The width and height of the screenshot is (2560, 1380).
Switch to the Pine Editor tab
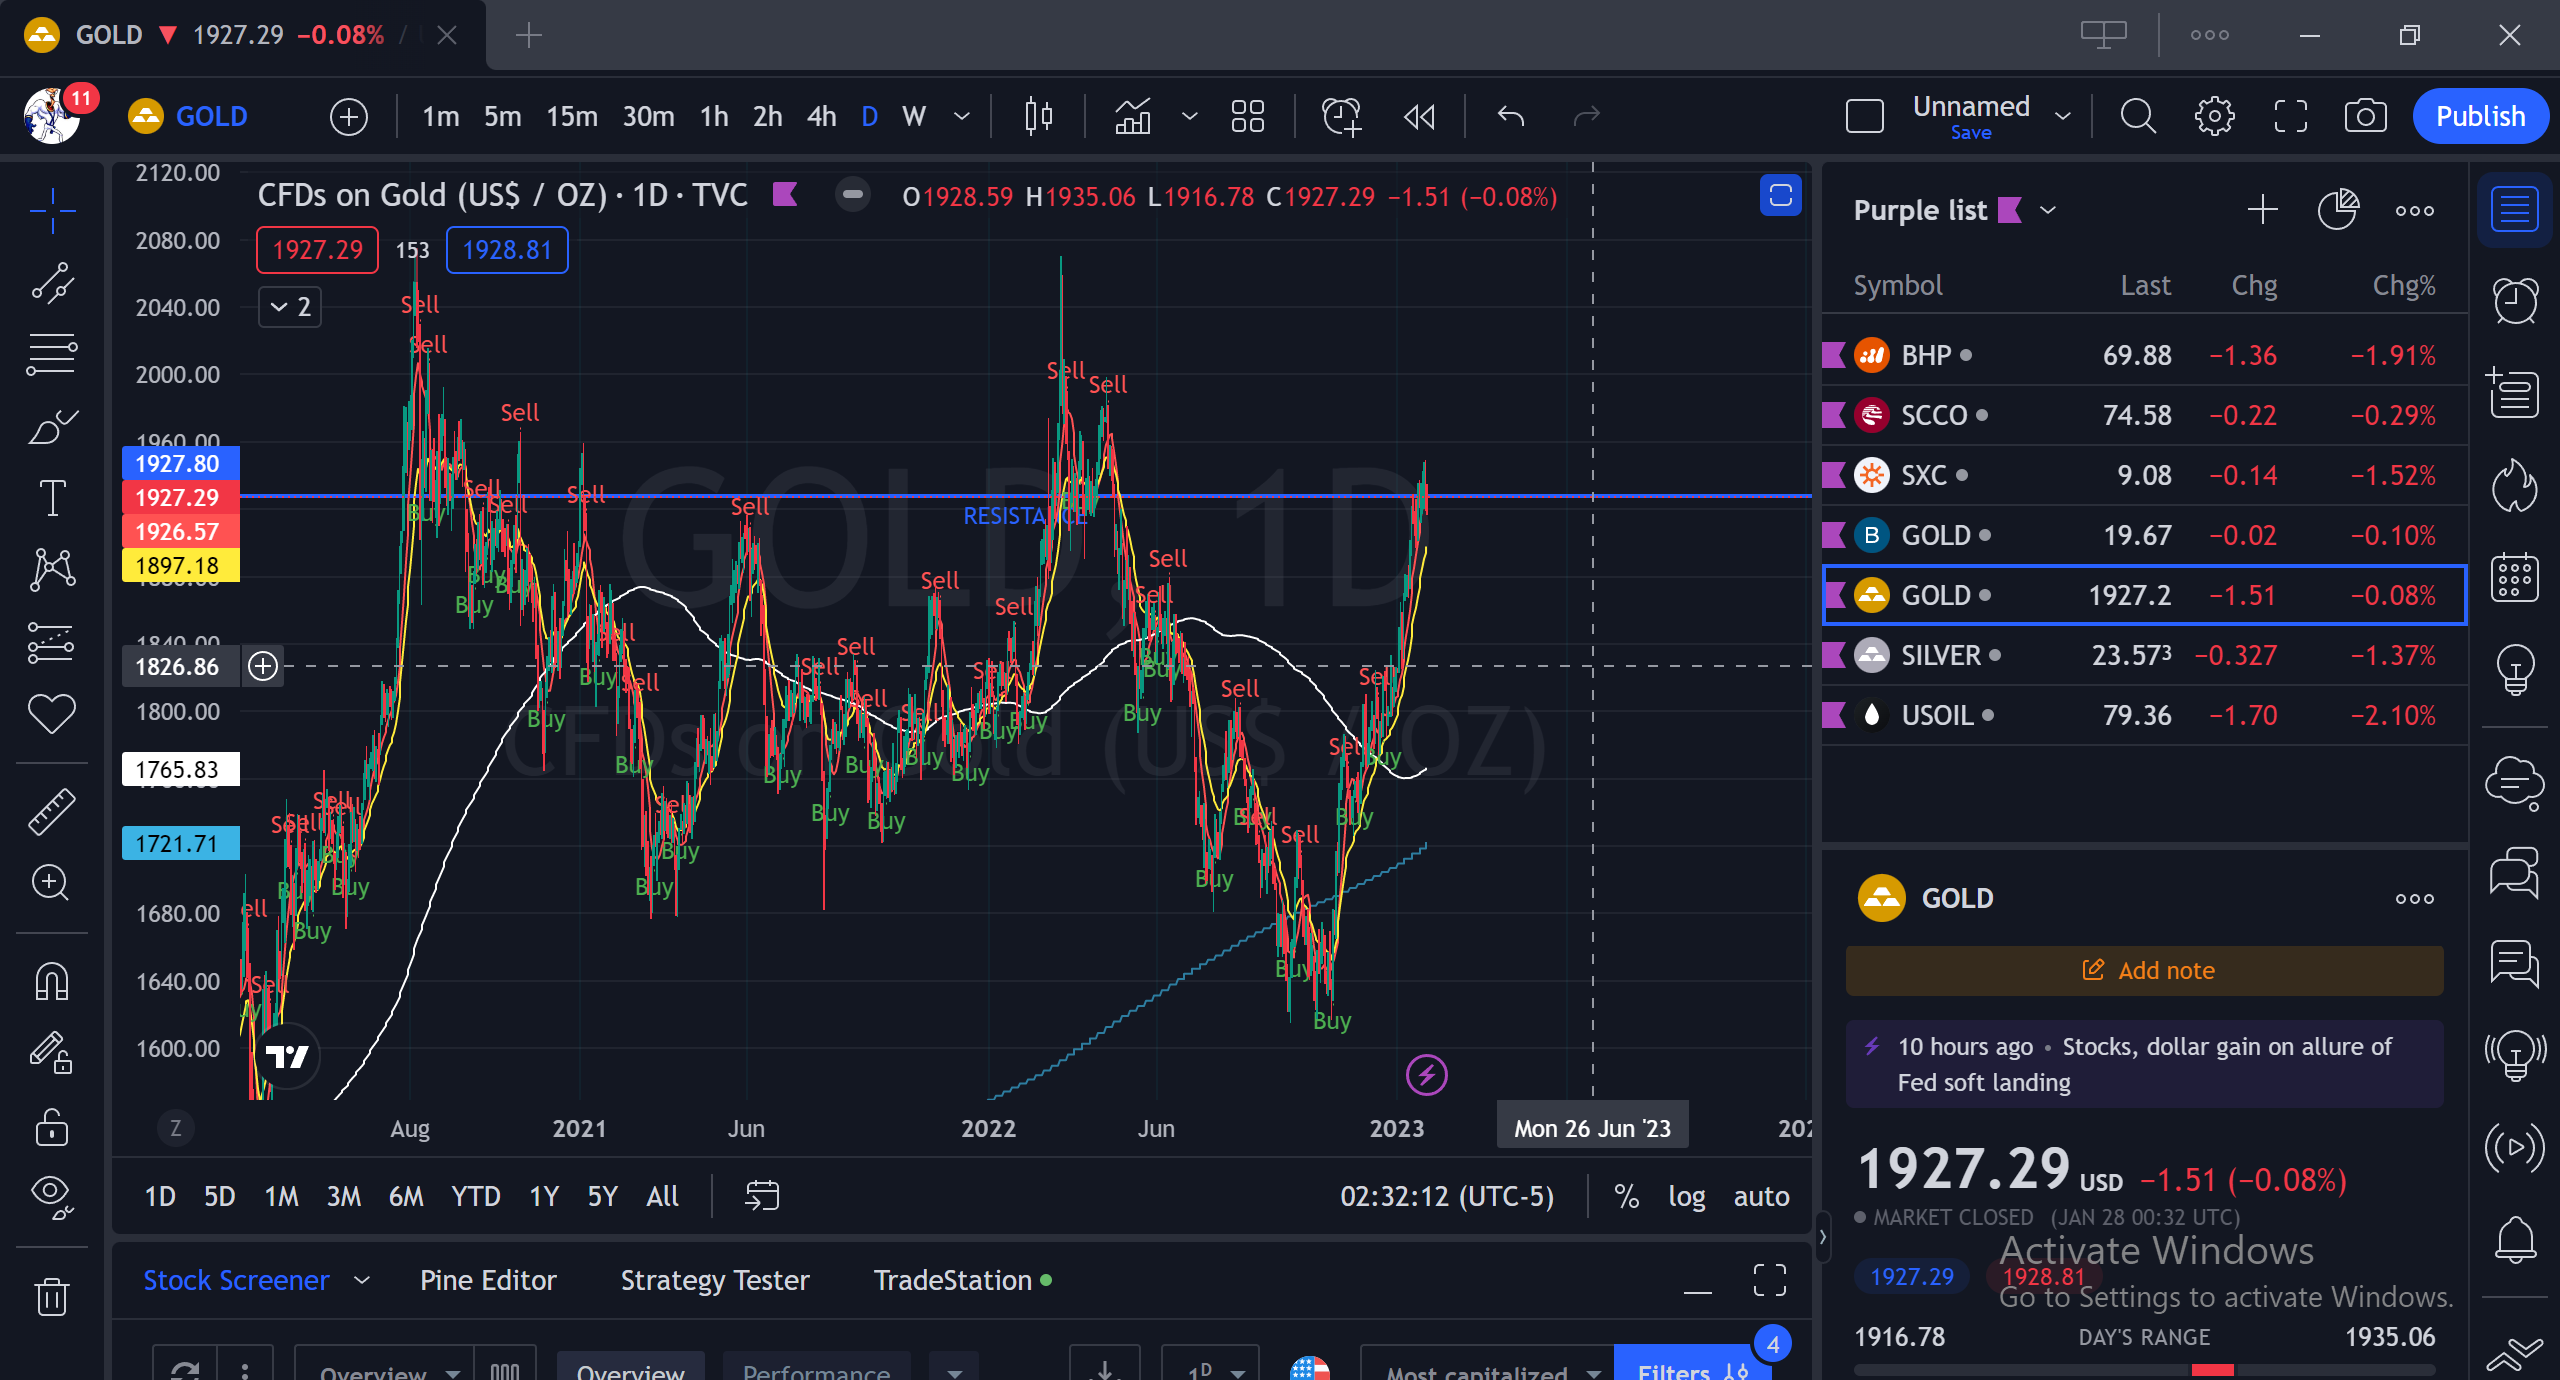tap(488, 1280)
